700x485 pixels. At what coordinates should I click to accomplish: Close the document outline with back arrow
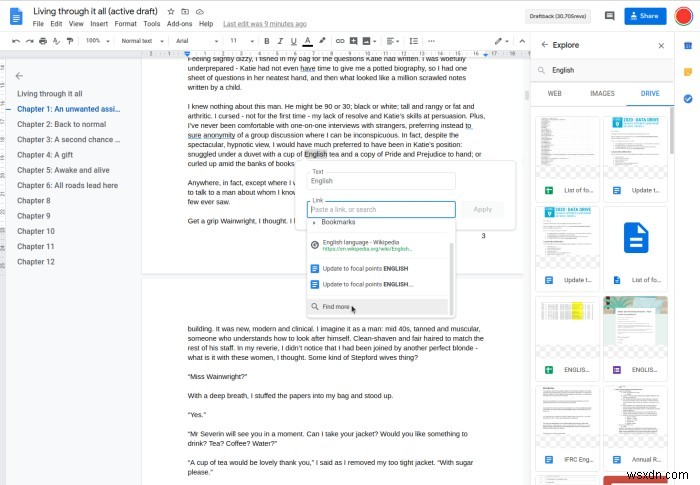coord(19,76)
